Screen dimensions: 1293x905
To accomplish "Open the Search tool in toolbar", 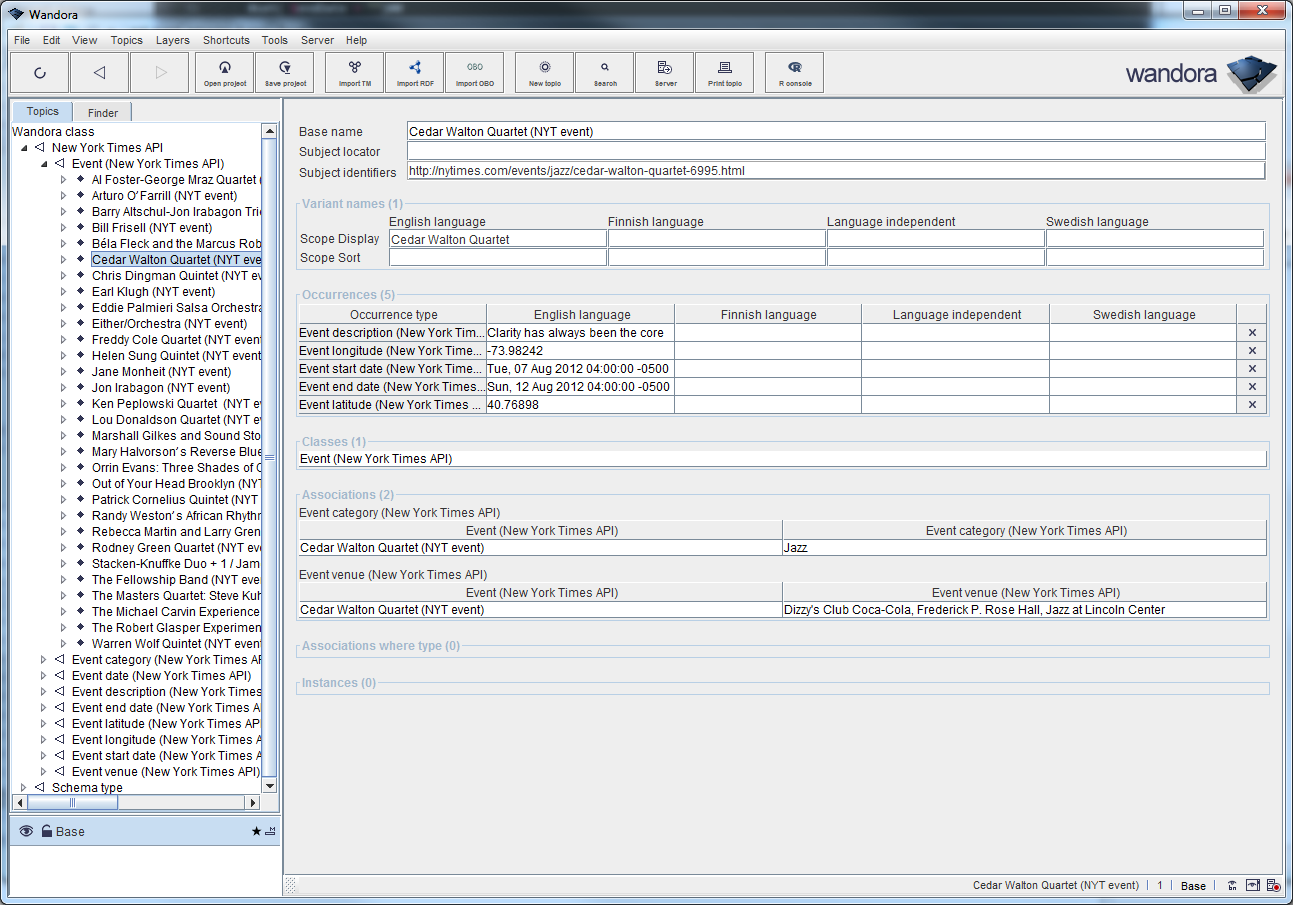I will tap(605, 72).
